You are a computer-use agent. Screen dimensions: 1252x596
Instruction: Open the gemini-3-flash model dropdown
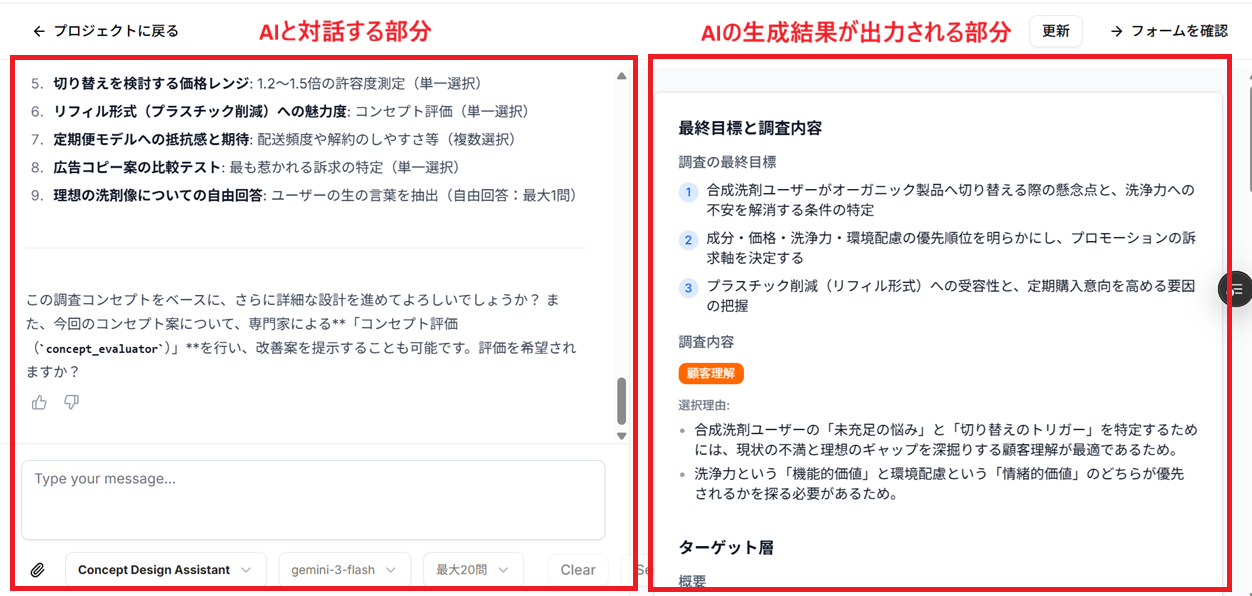coord(344,570)
